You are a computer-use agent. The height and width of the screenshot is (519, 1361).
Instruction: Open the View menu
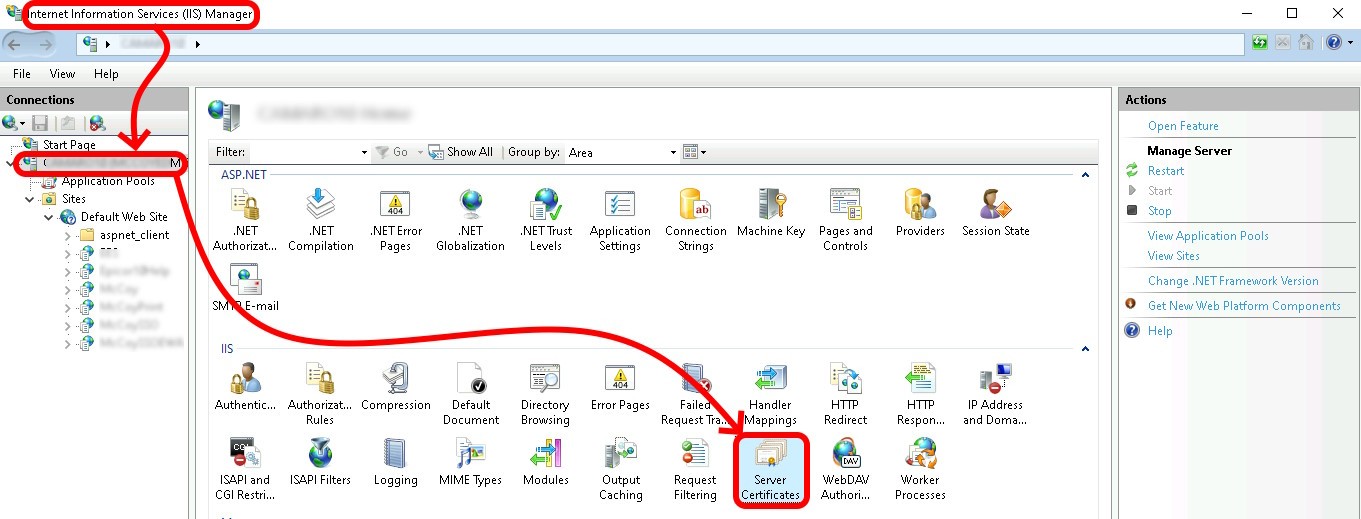(62, 74)
